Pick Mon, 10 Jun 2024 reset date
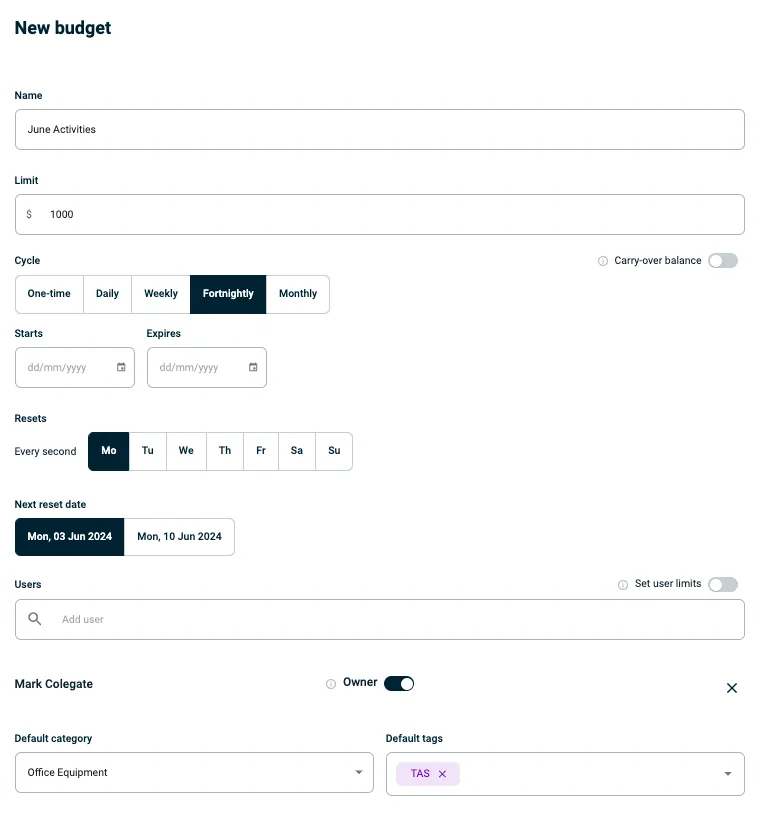 click(x=179, y=537)
